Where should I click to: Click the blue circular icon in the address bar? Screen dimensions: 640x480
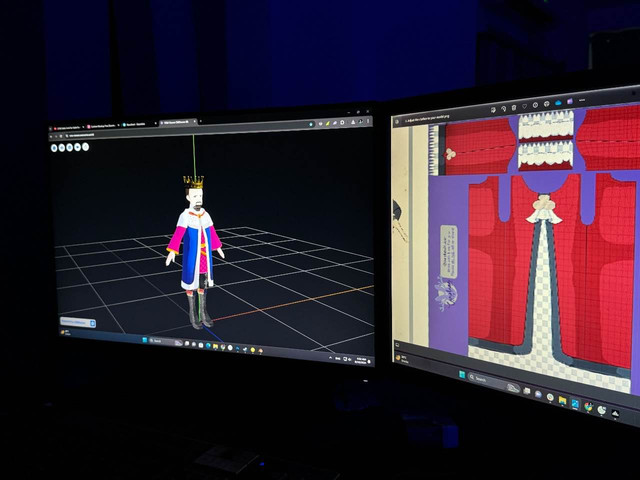point(311,124)
